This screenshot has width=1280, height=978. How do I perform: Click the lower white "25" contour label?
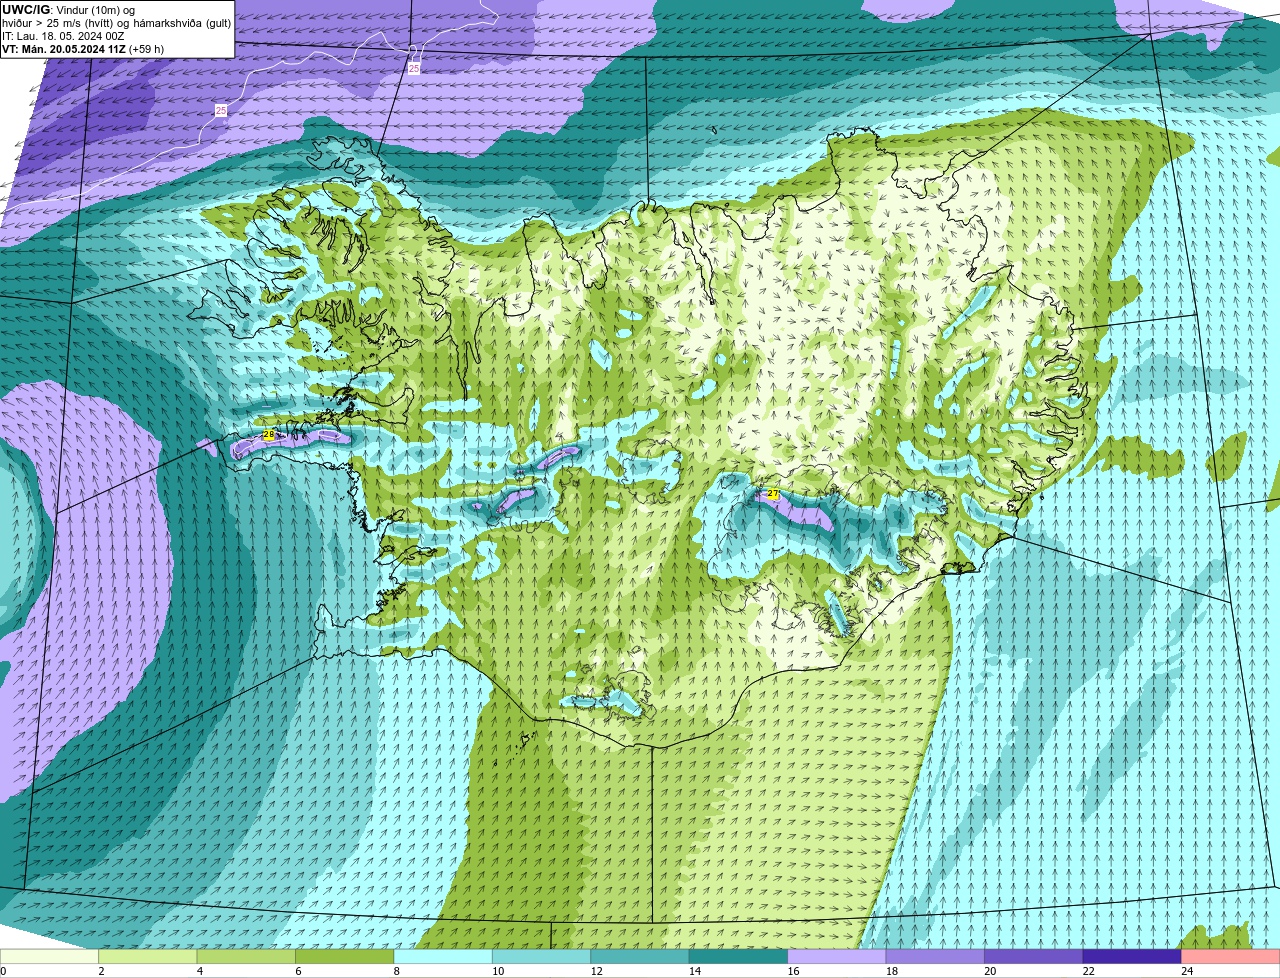click(221, 110)
